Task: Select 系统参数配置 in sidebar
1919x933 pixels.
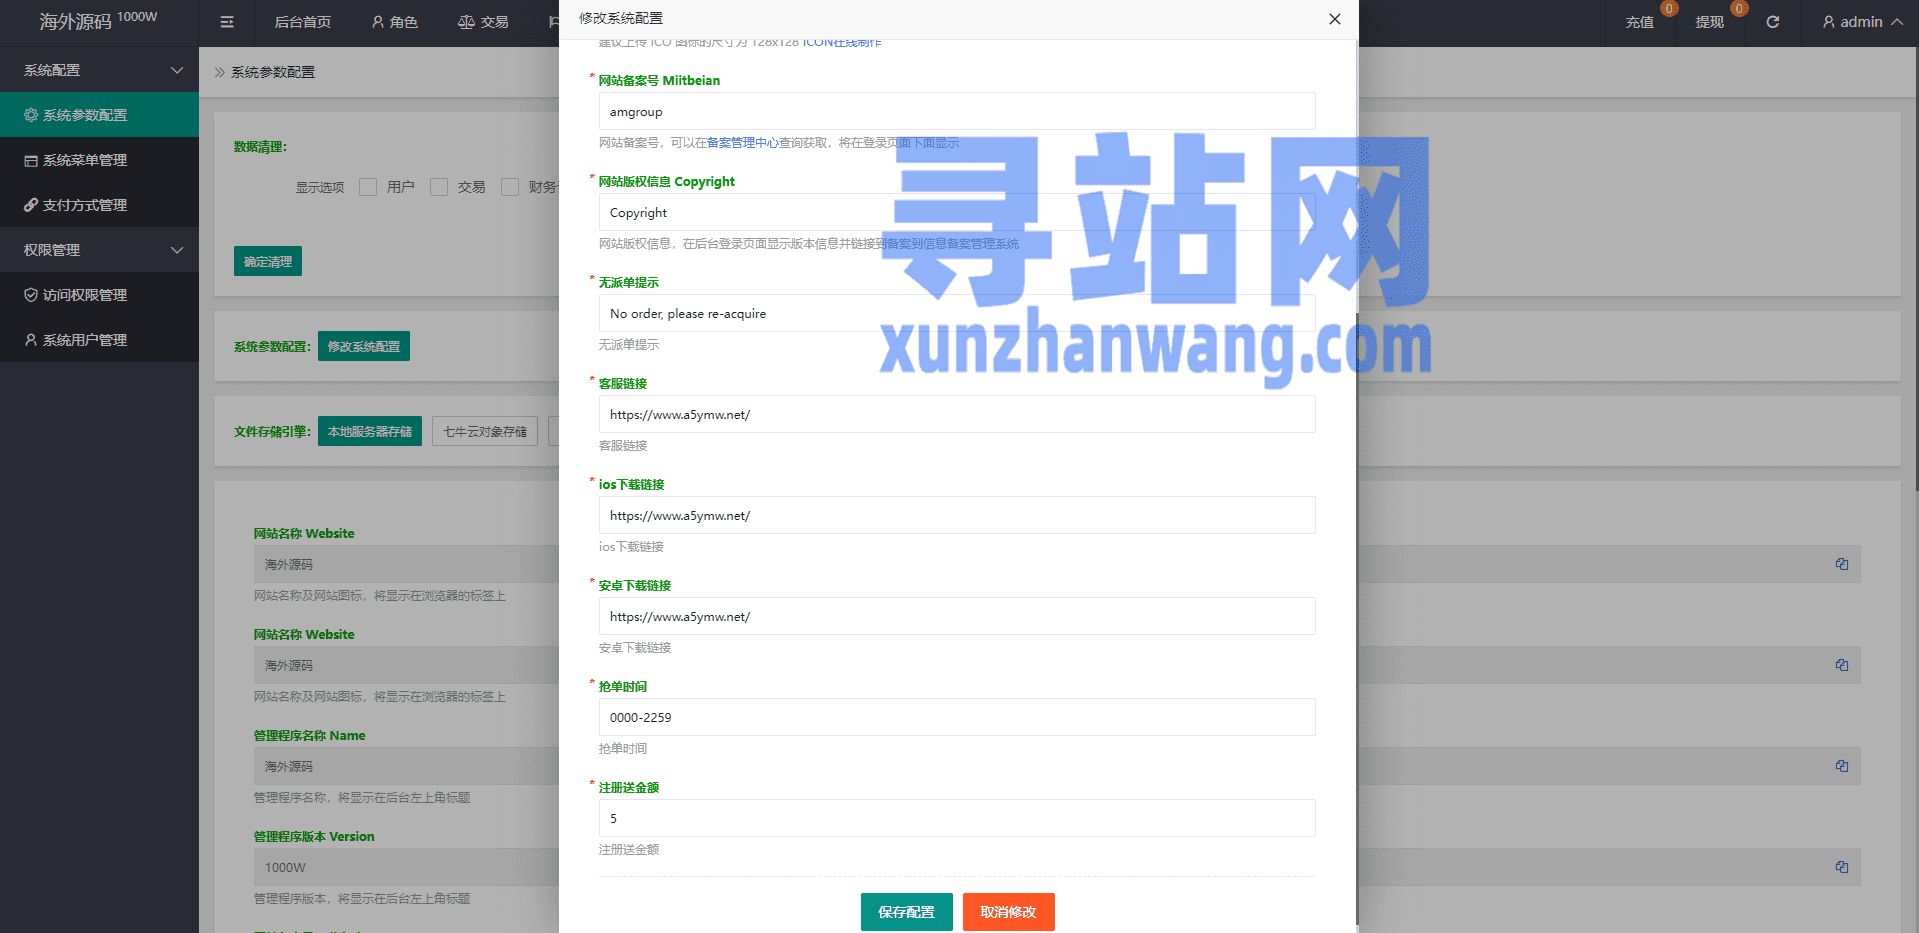Action: pos(99,115)
